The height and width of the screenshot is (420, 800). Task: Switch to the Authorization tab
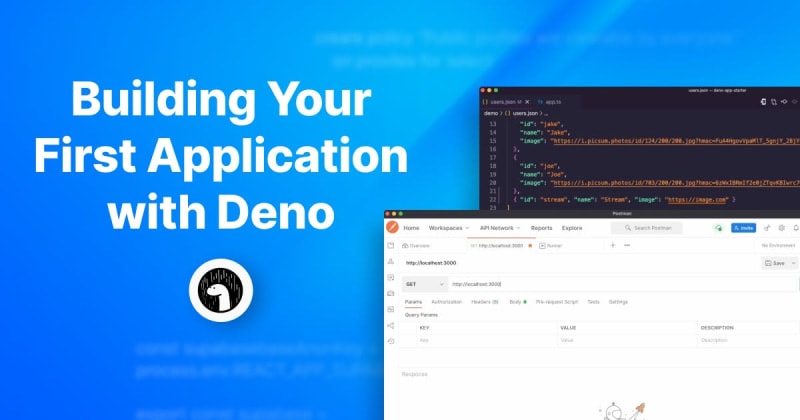tap(446, 301)
